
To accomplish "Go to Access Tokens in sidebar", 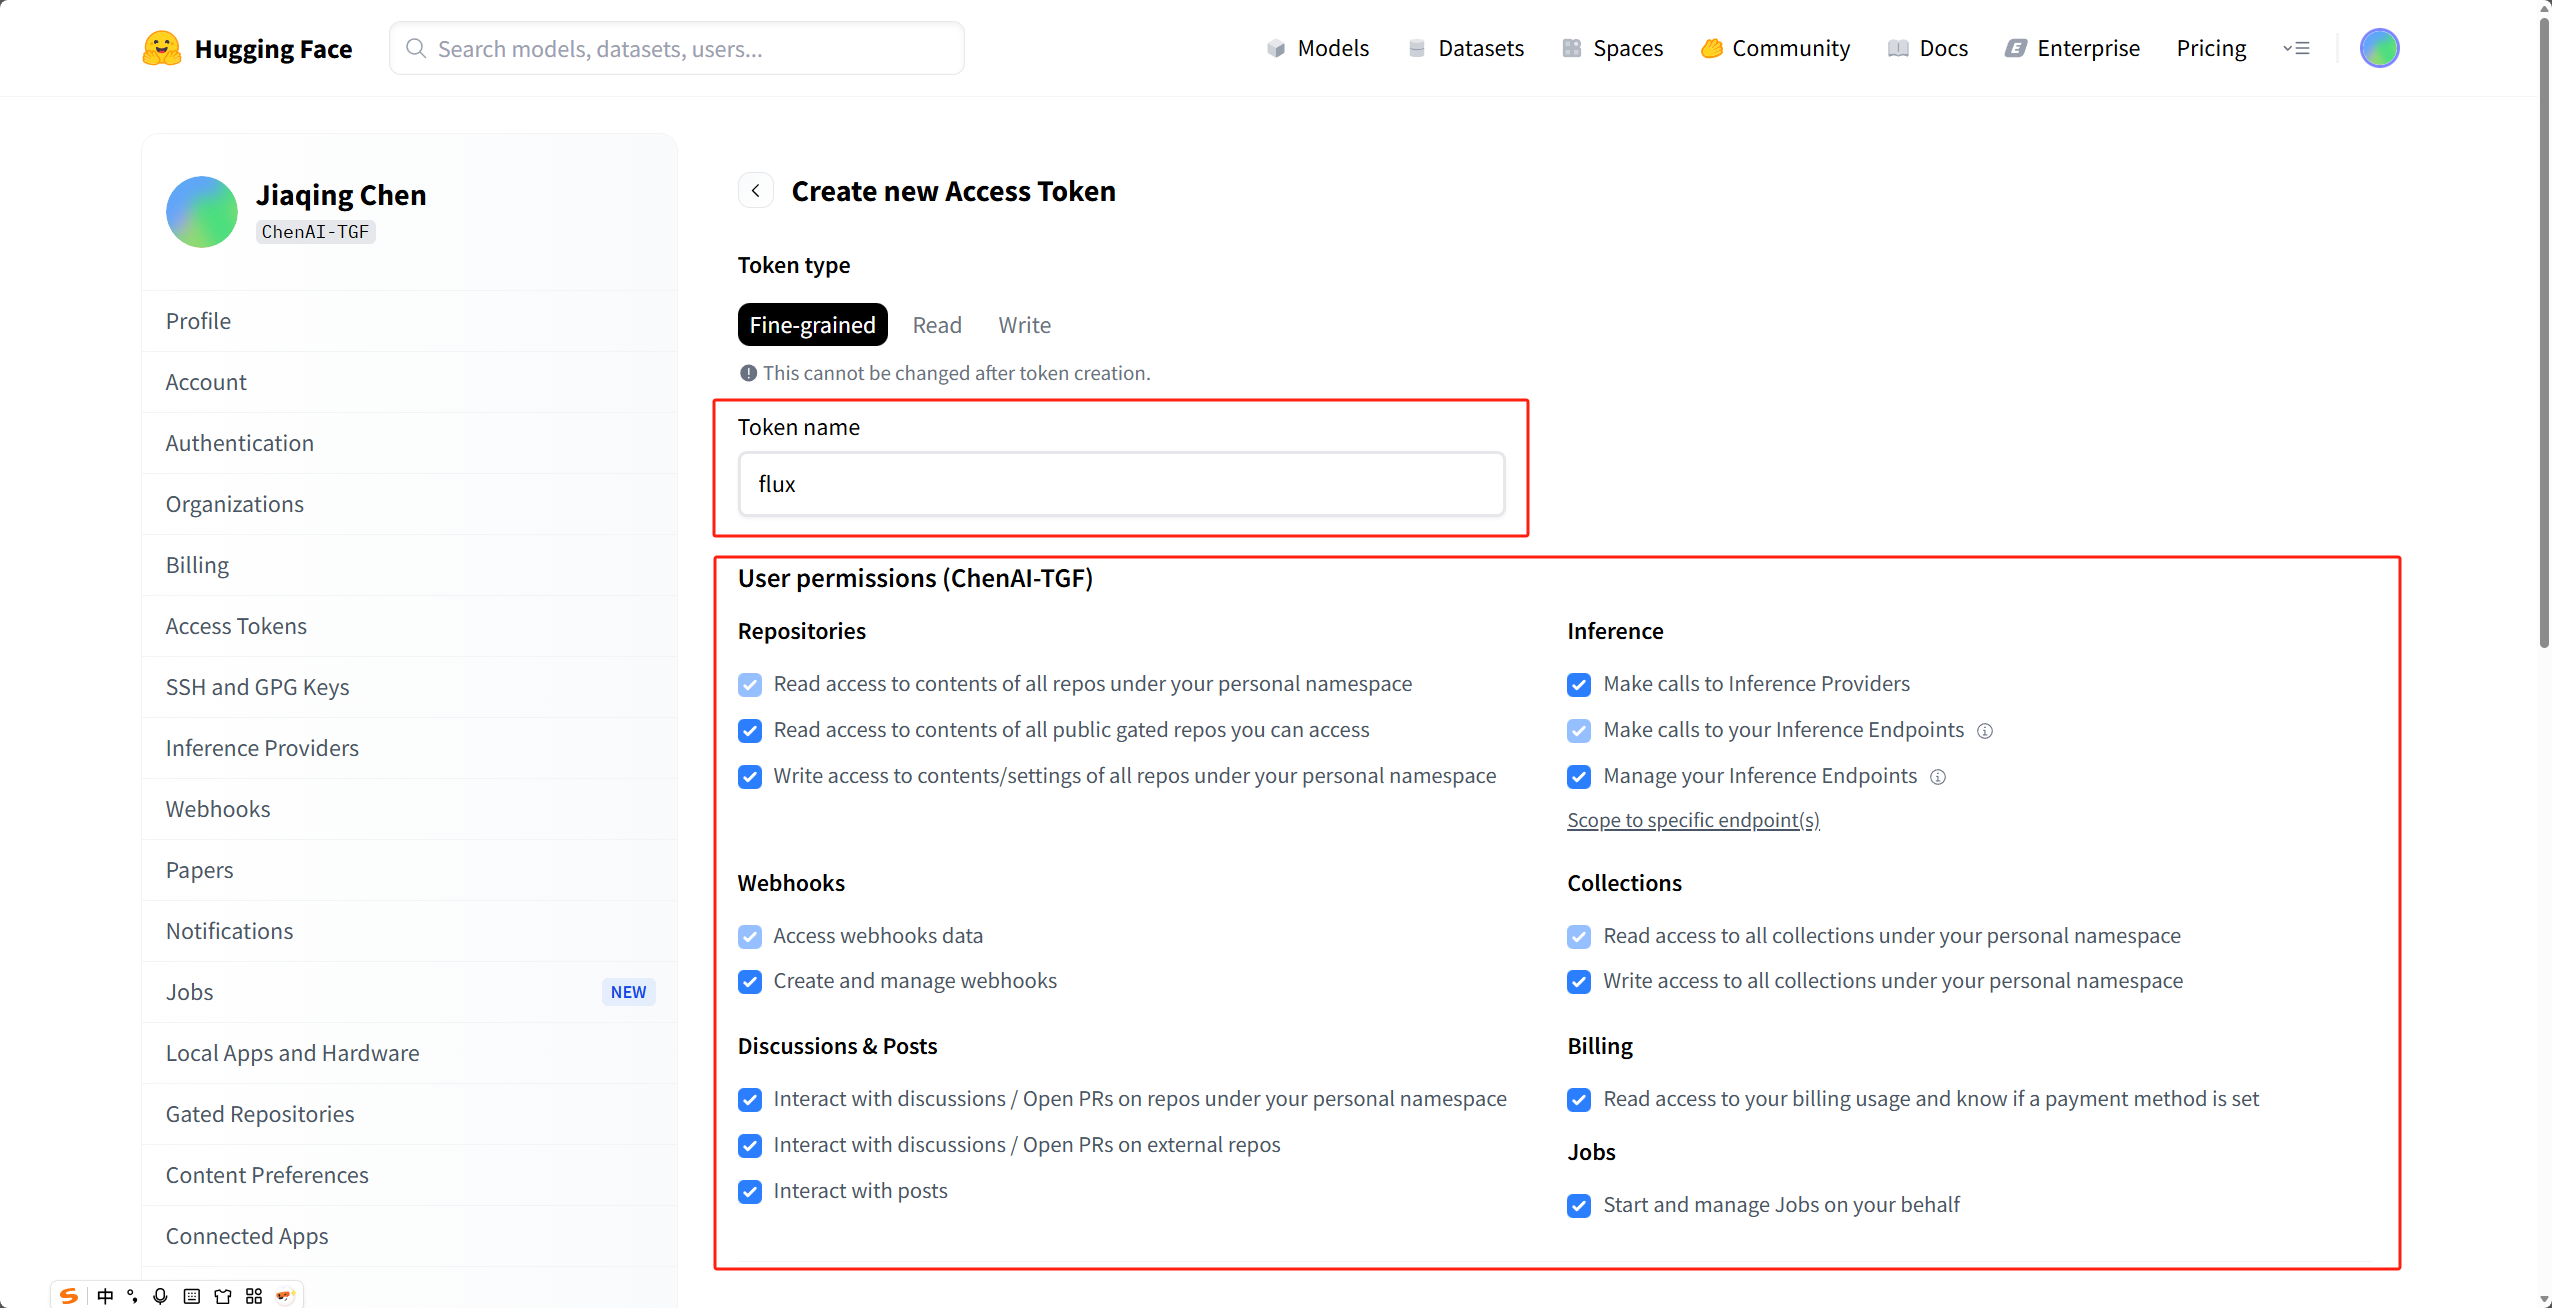I will [236, 626].
